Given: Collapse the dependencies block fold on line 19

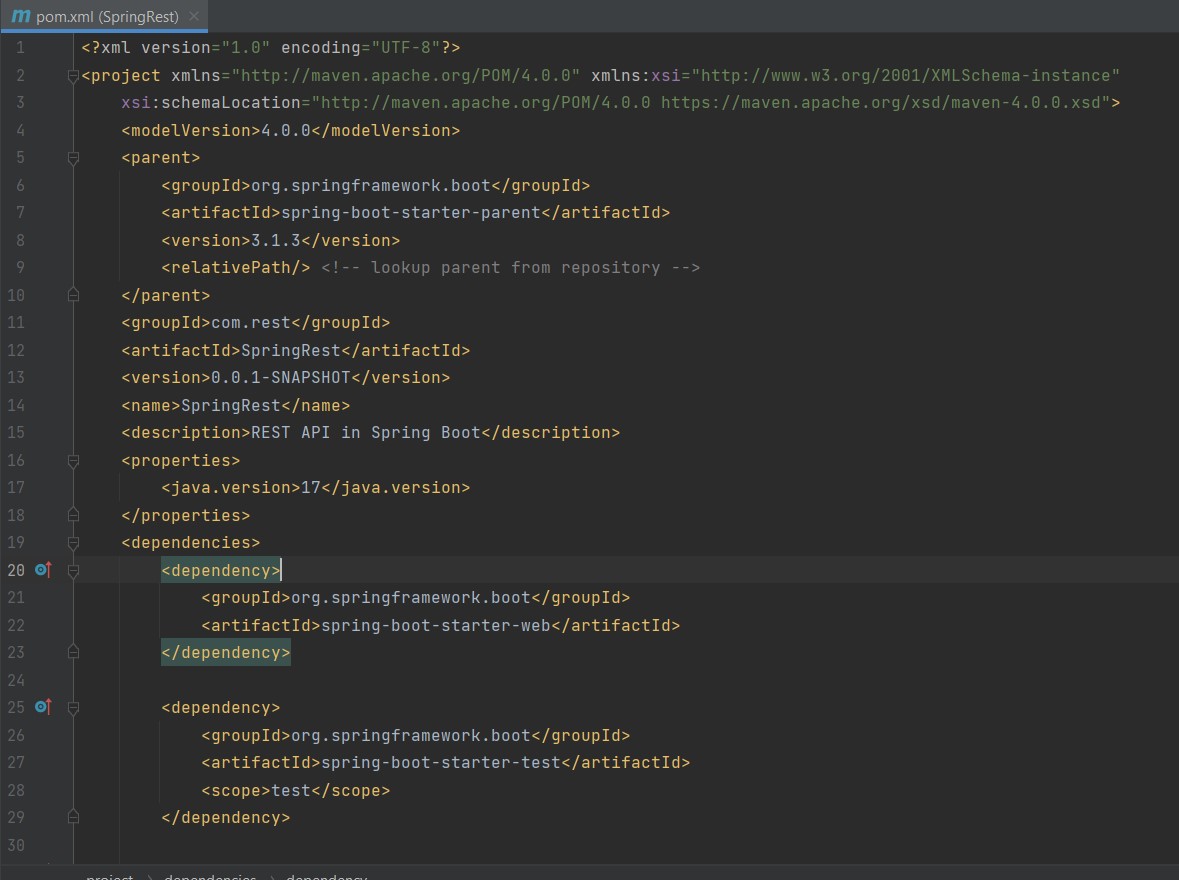Looking at the screenshot, I should pyautogui.click(x=73, y=542).
